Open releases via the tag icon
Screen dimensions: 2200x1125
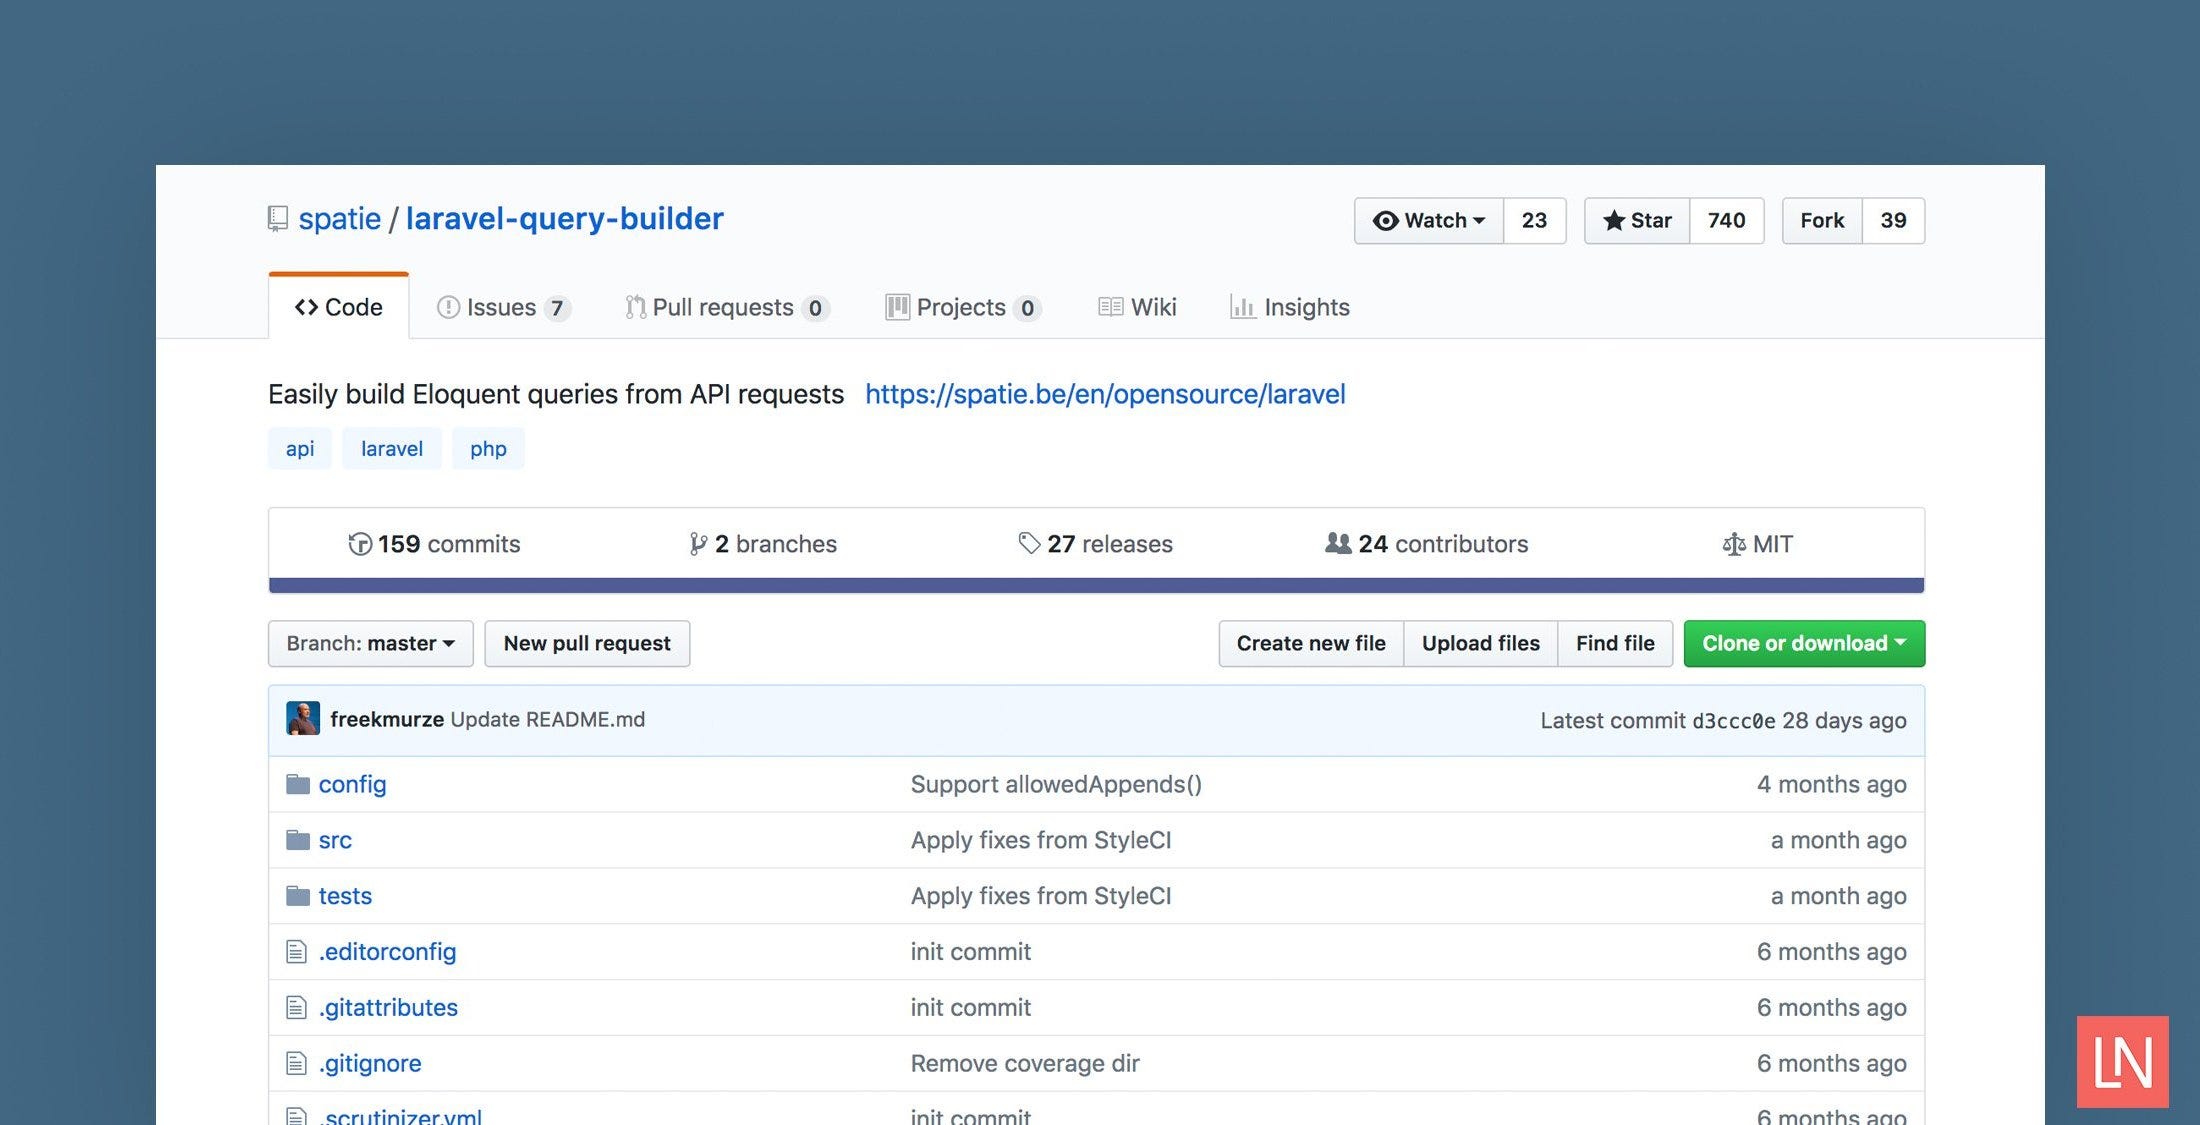point(1028,543)
